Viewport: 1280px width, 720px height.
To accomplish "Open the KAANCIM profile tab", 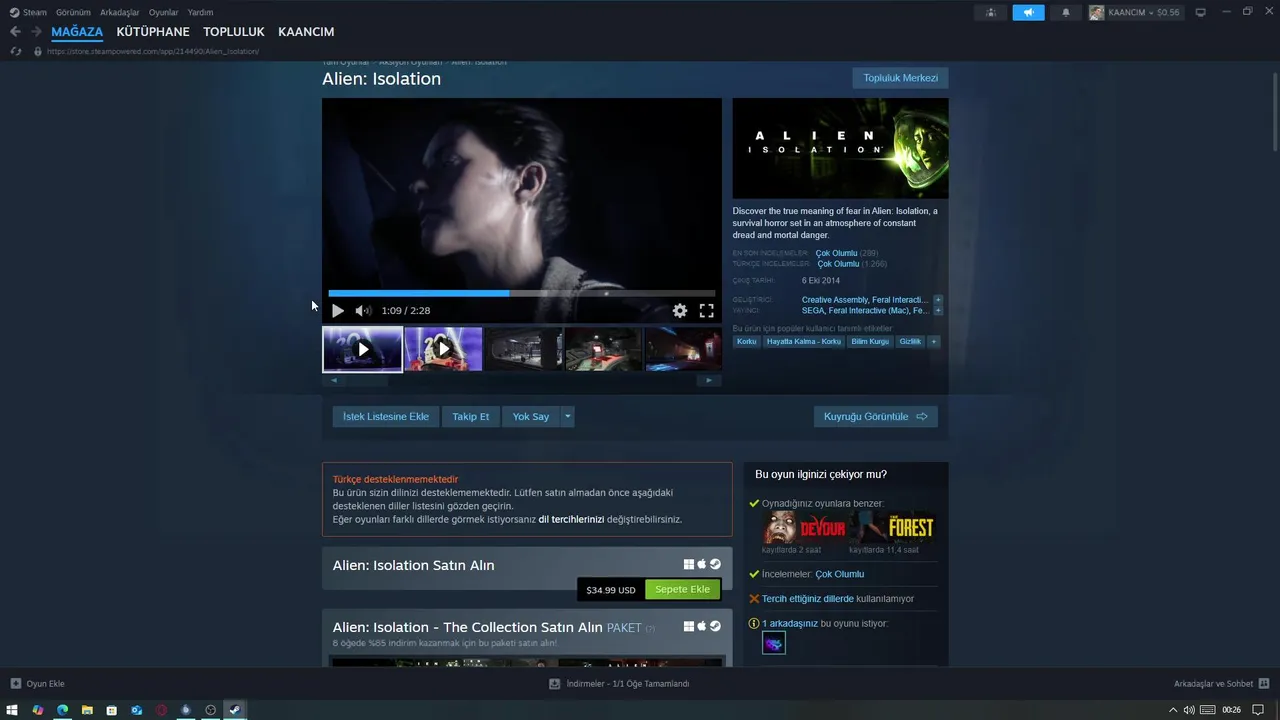I will 306,32.
